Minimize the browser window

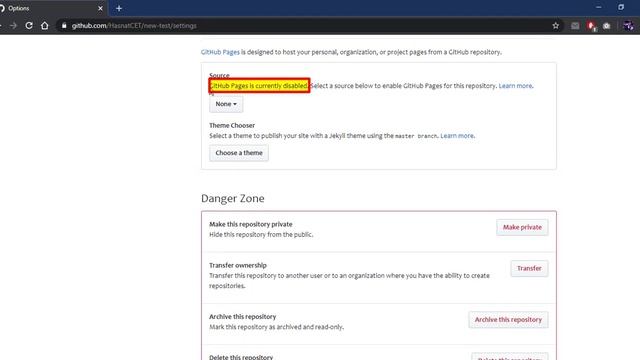(x=598, y=7)
